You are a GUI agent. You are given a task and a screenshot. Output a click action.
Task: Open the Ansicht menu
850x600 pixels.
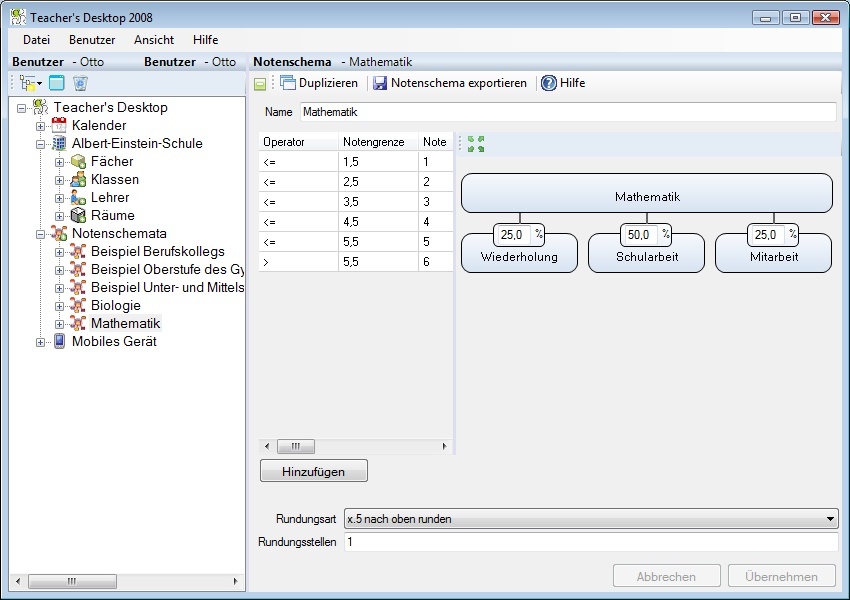click(x=154, y=40)
